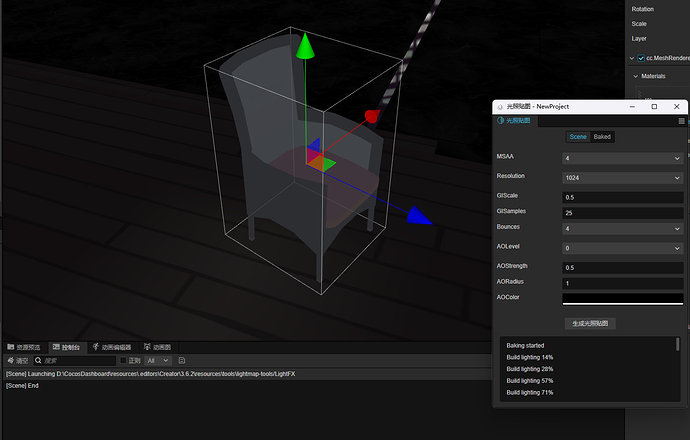Click the '[Scene] Launching' log entry
Screen dimensions: 690x440
pos(247,374)
